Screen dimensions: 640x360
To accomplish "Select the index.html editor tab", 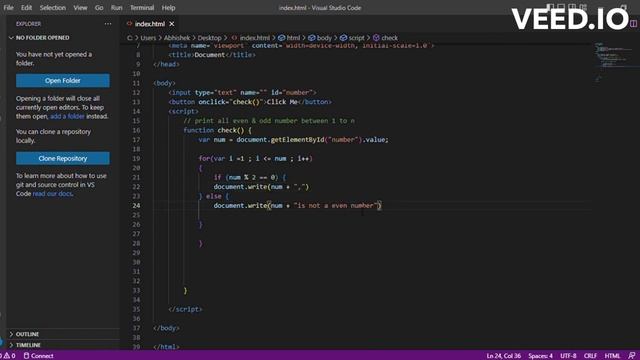I will click(149, 24).
